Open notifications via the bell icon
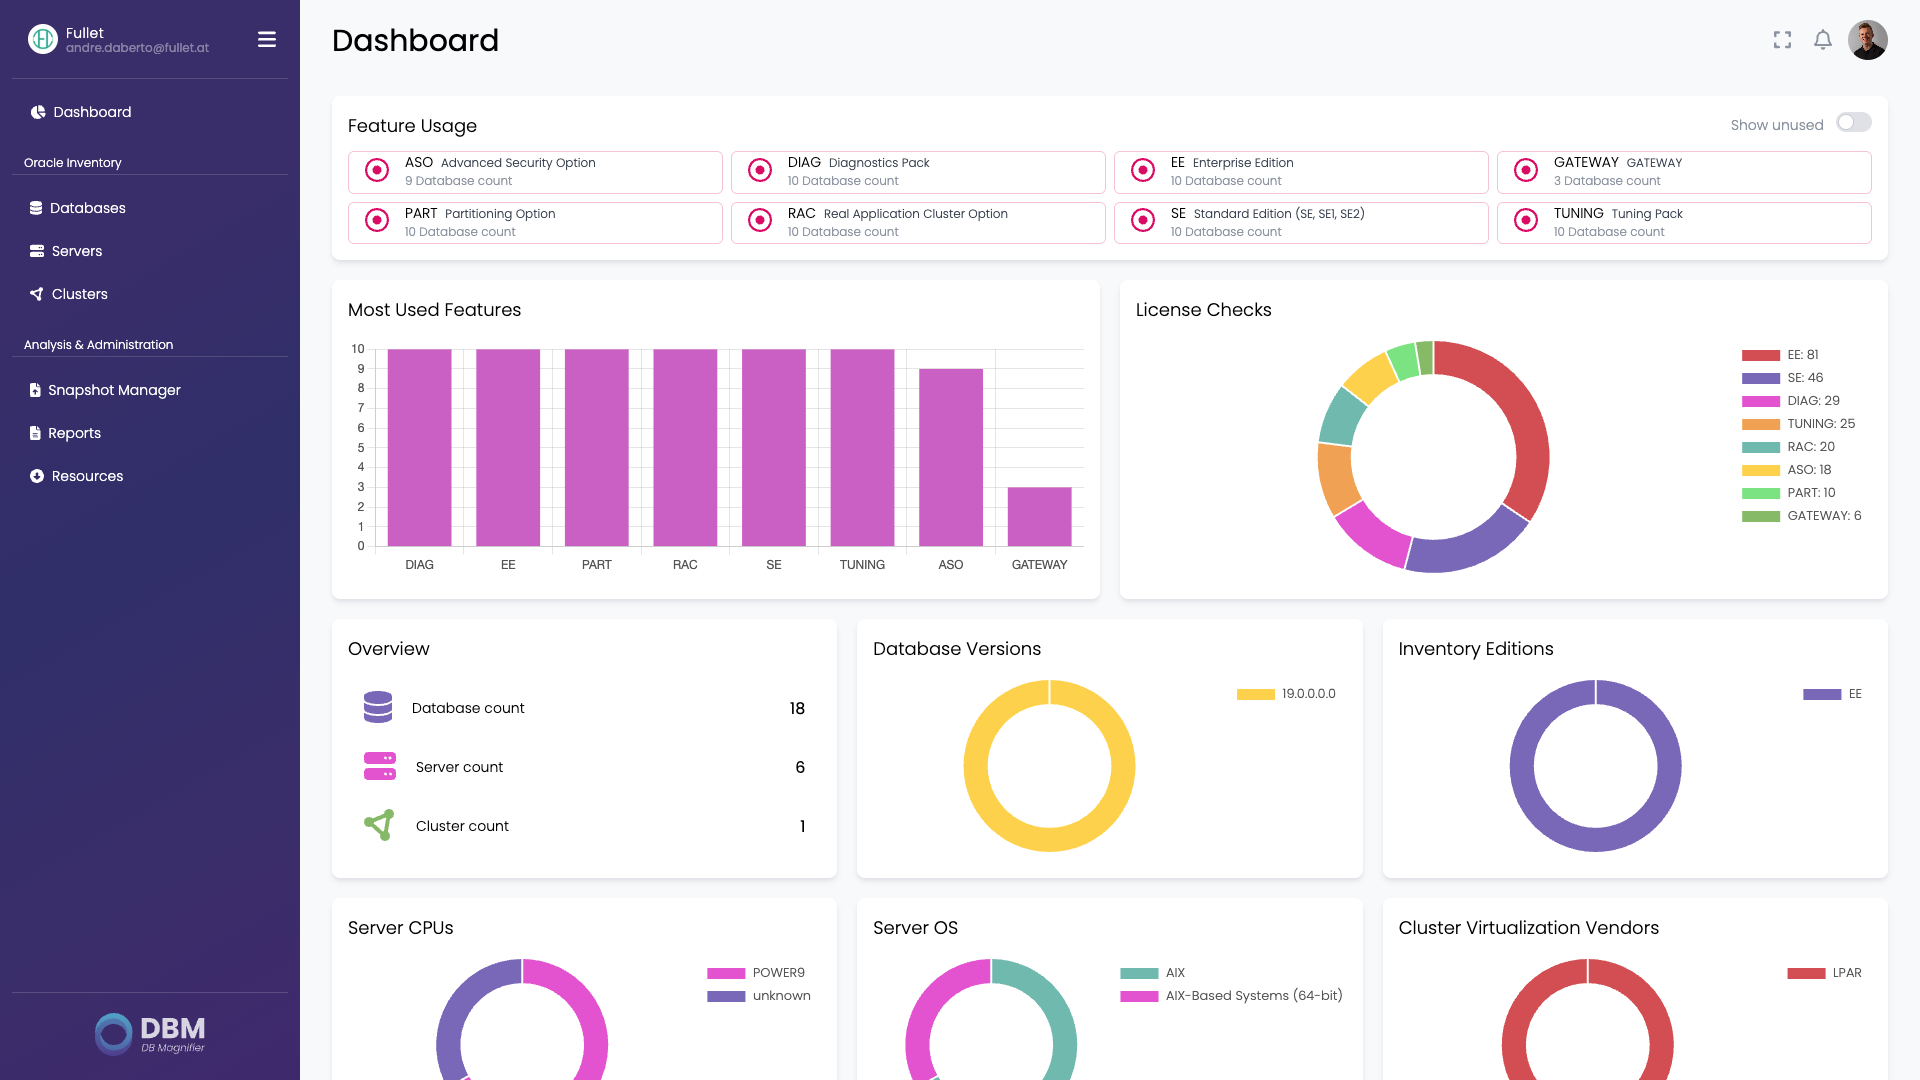Image resolution: width=1920 pixels, height=1080 pixels. (1823, 40)
